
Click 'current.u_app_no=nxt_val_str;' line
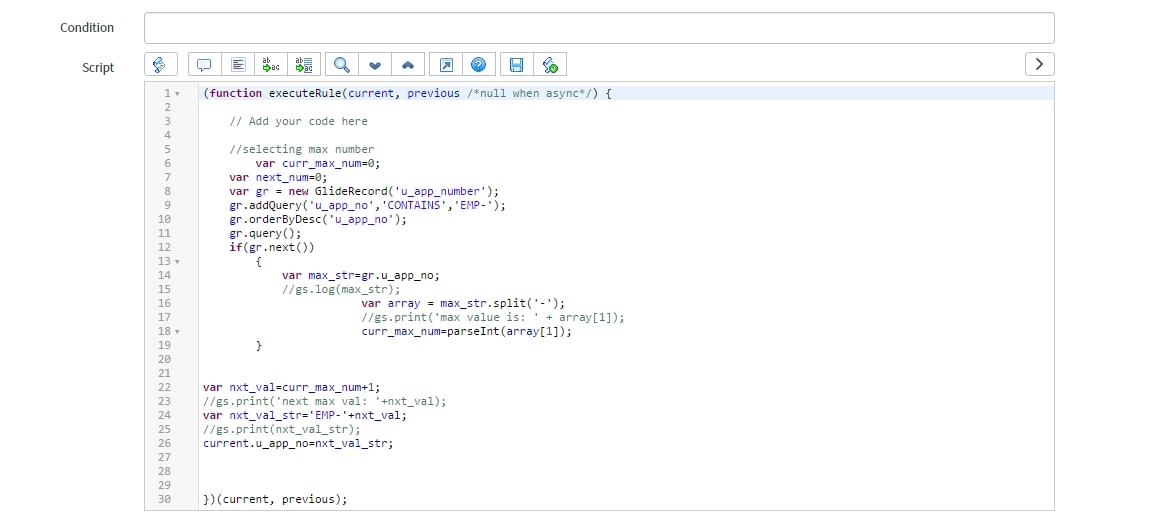point(298,443)
